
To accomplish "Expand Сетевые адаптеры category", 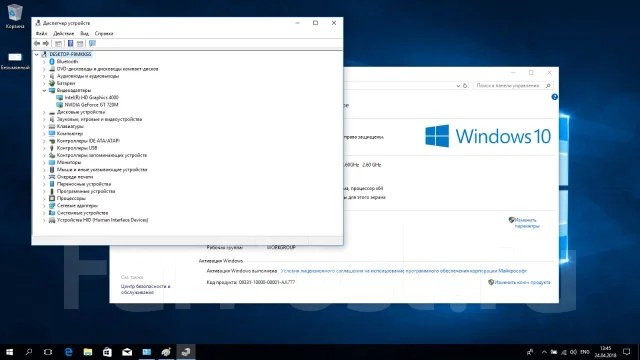I will click(x=44, y=206).
